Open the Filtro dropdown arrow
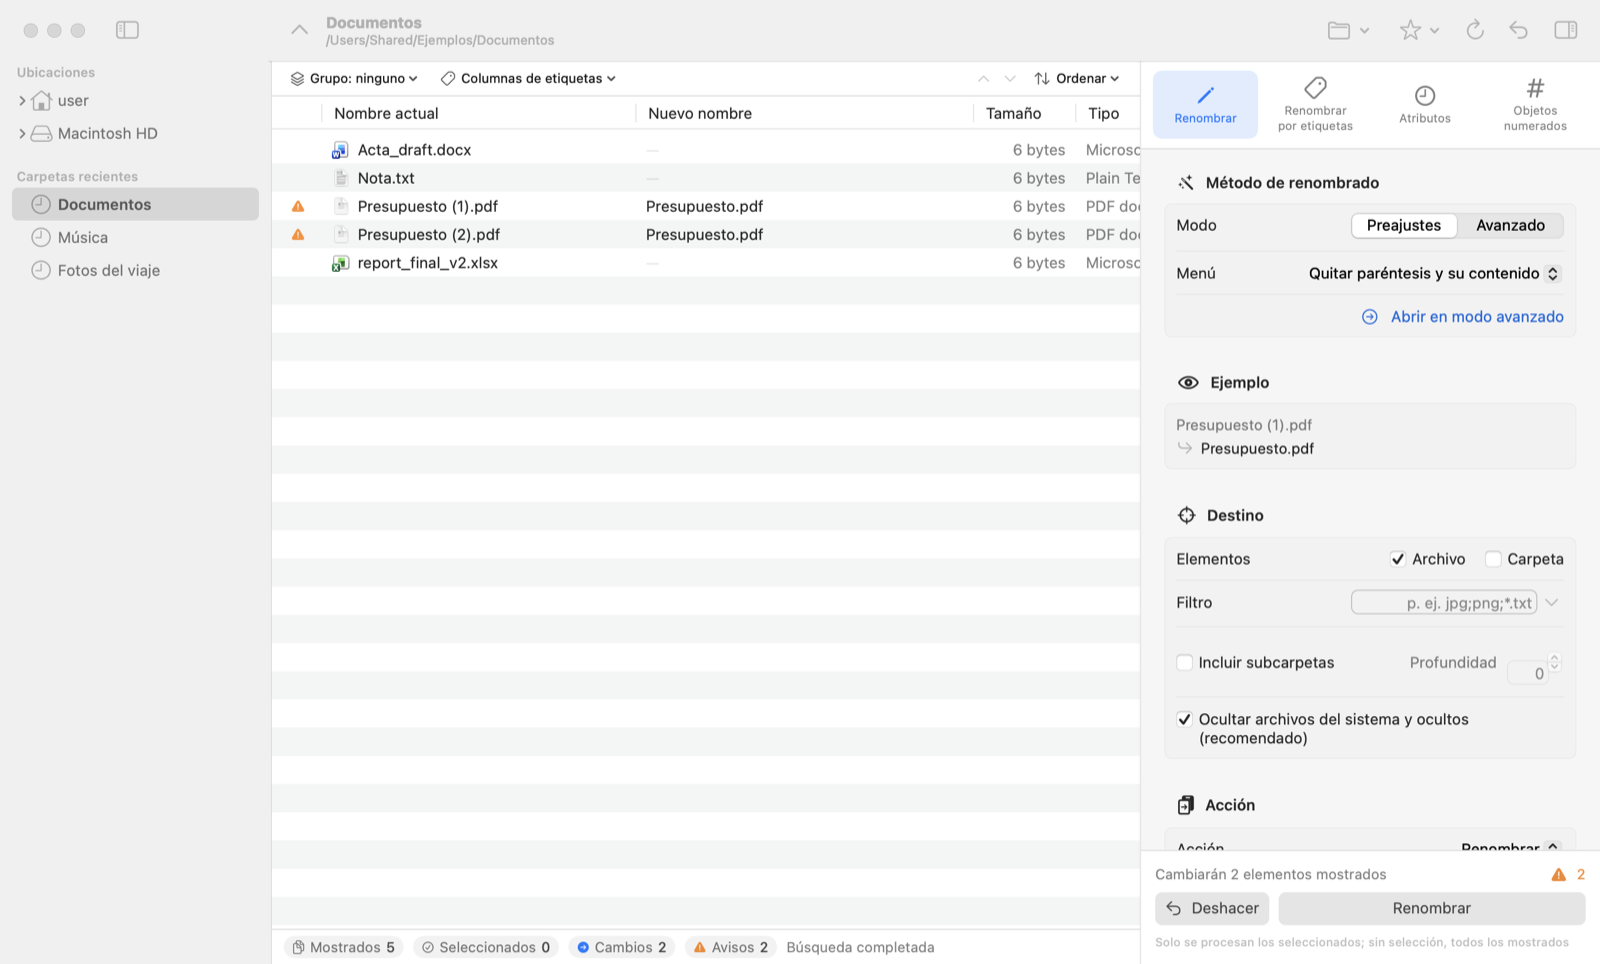1600x964 pixels. (x=1552, y=602)
